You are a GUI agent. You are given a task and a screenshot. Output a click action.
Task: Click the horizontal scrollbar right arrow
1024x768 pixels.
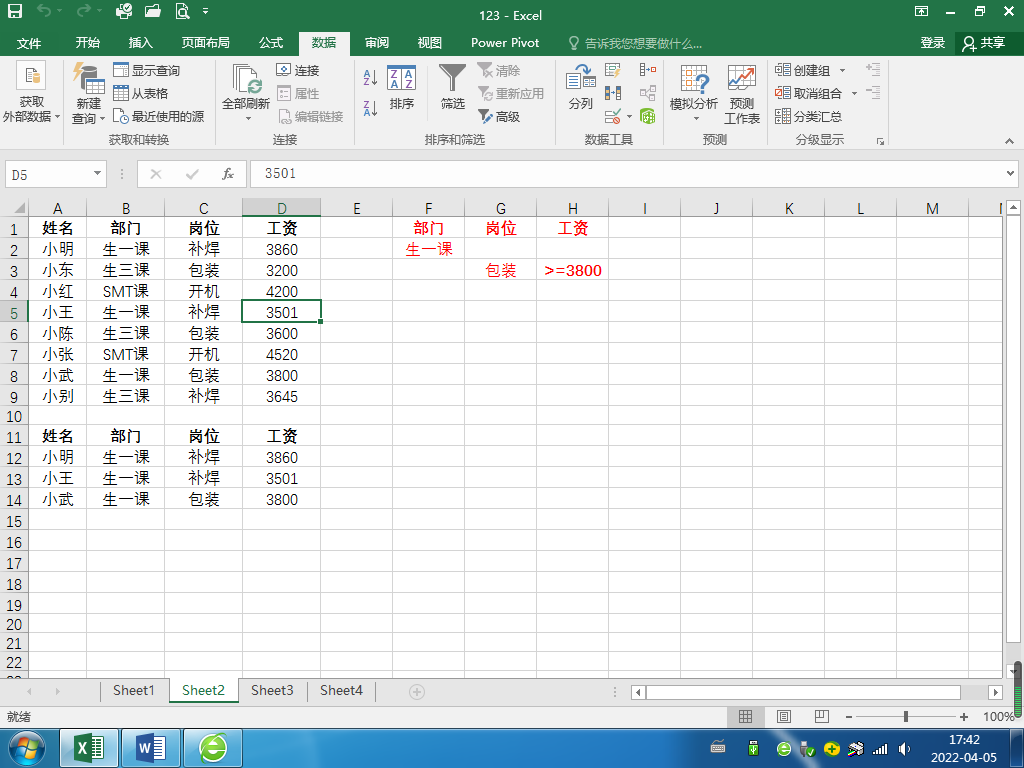995,692
